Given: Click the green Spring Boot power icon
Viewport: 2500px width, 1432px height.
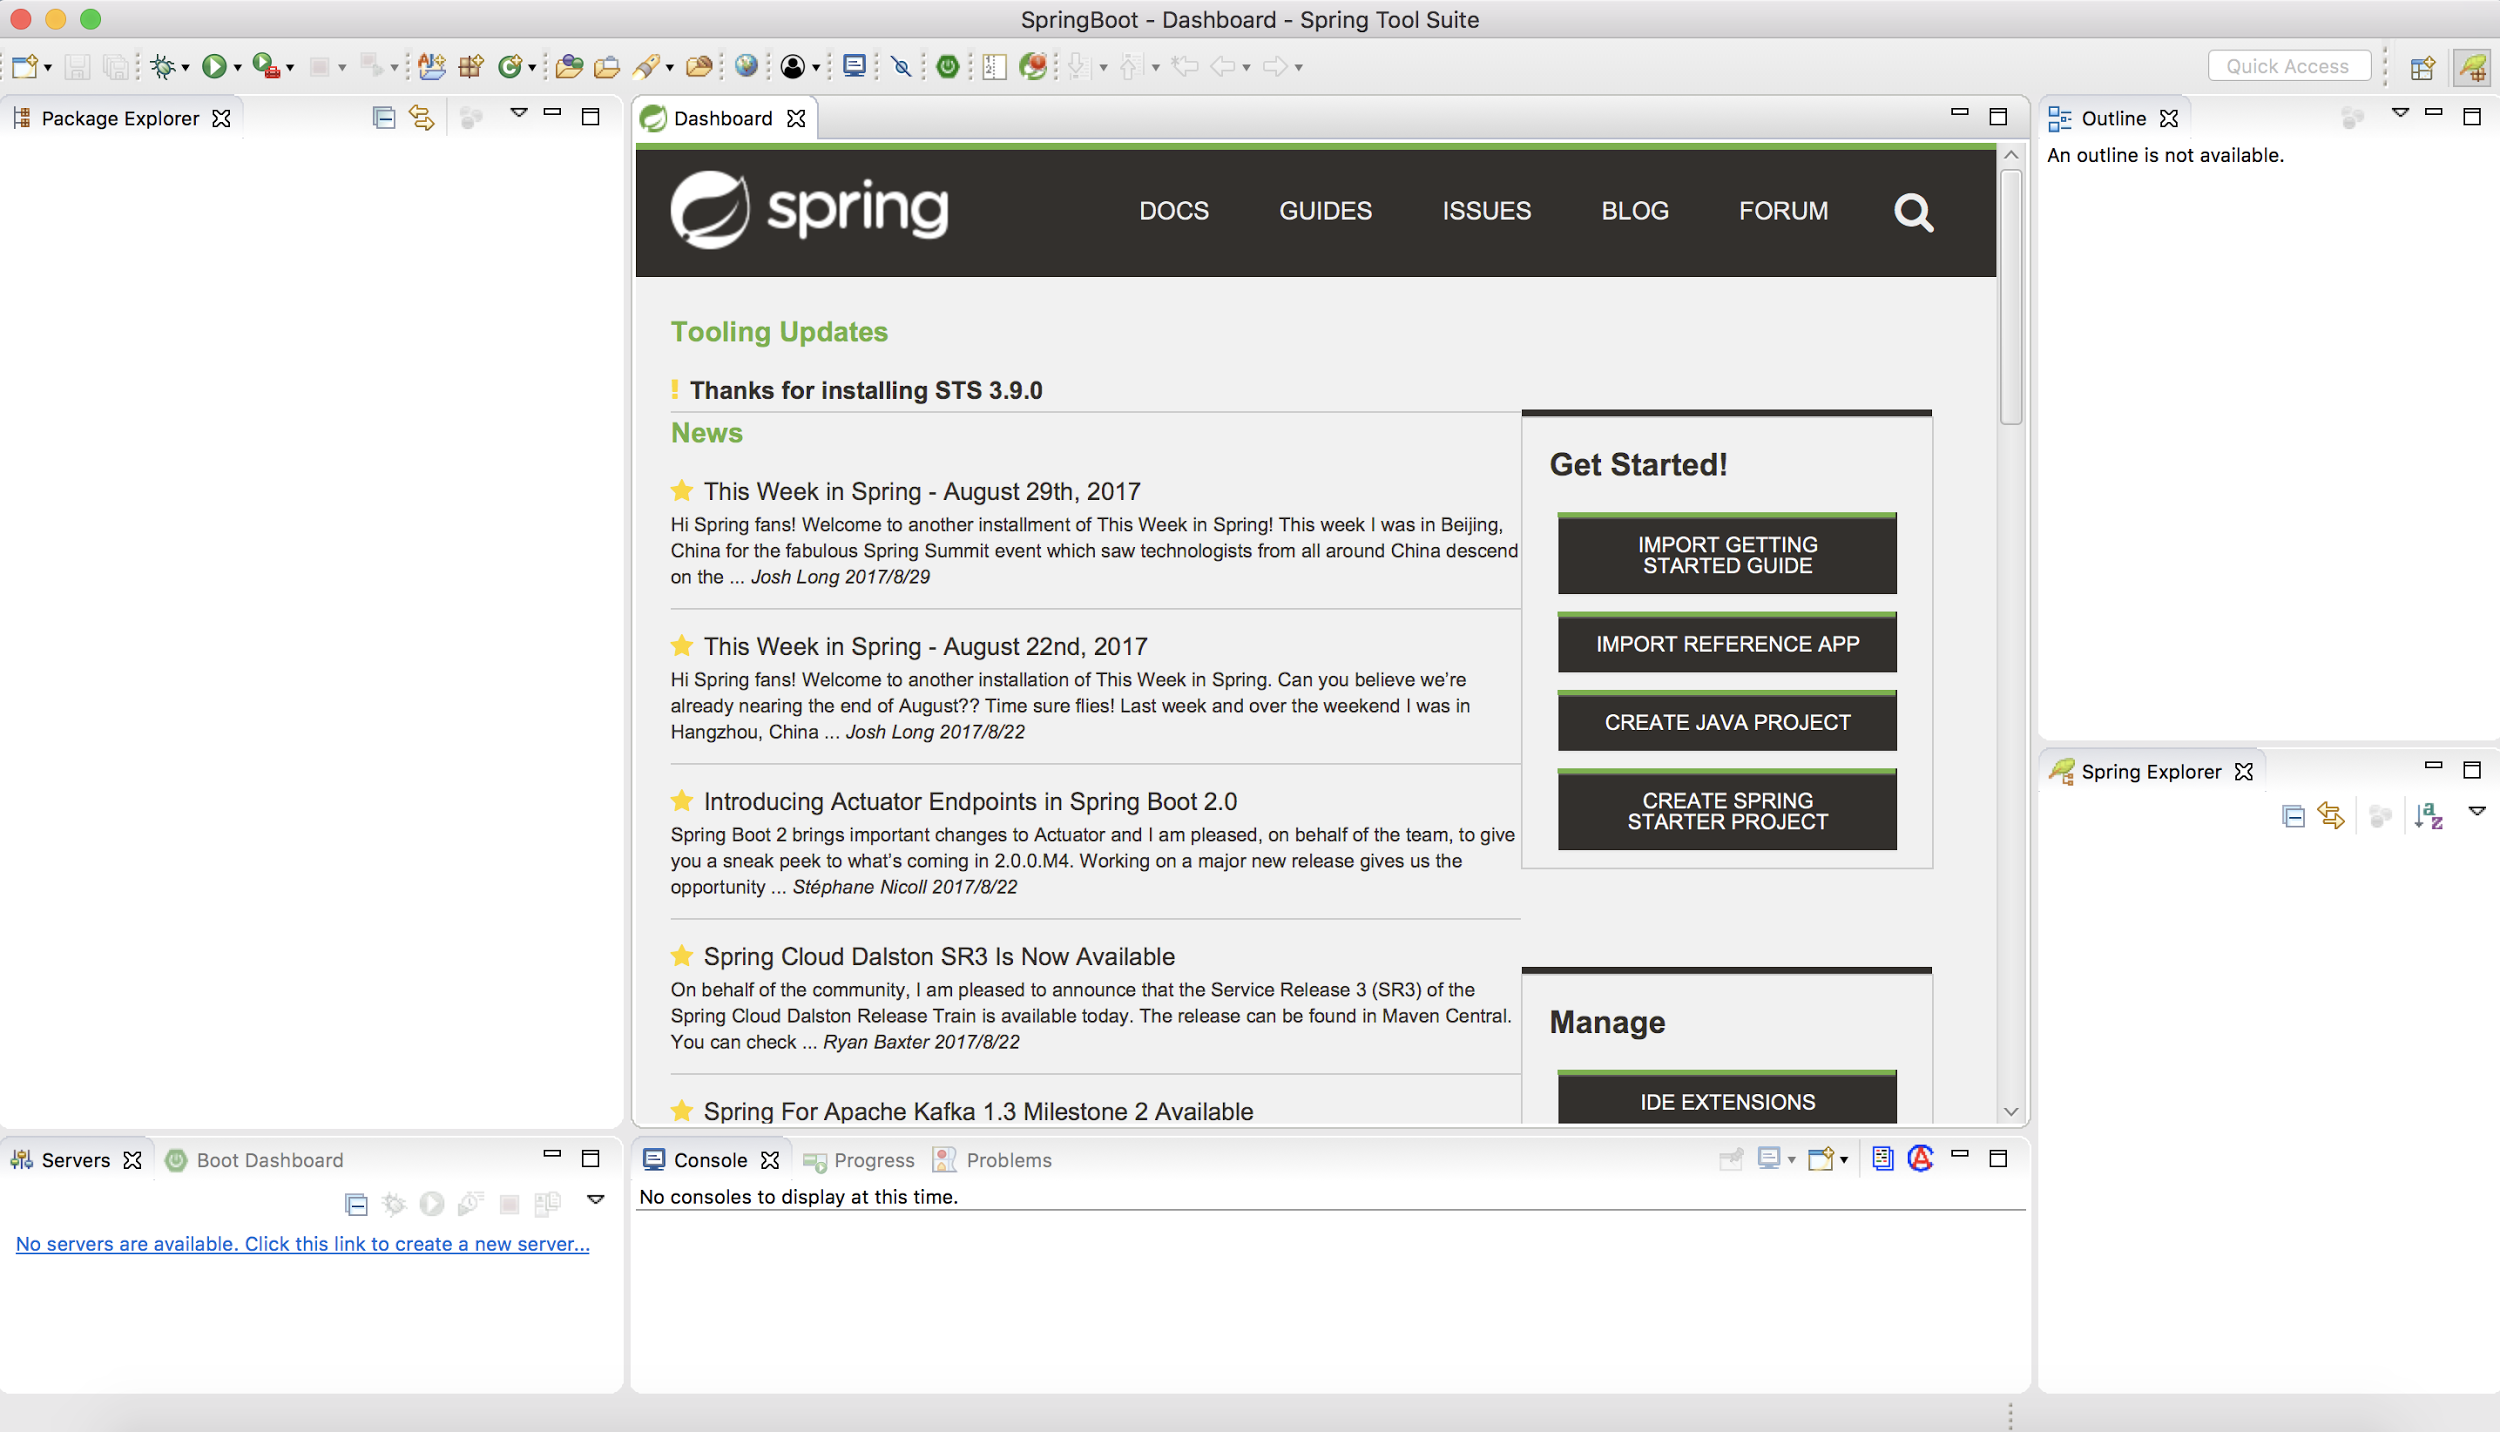Looking at the screenshot, I should (x=948, y=67).
